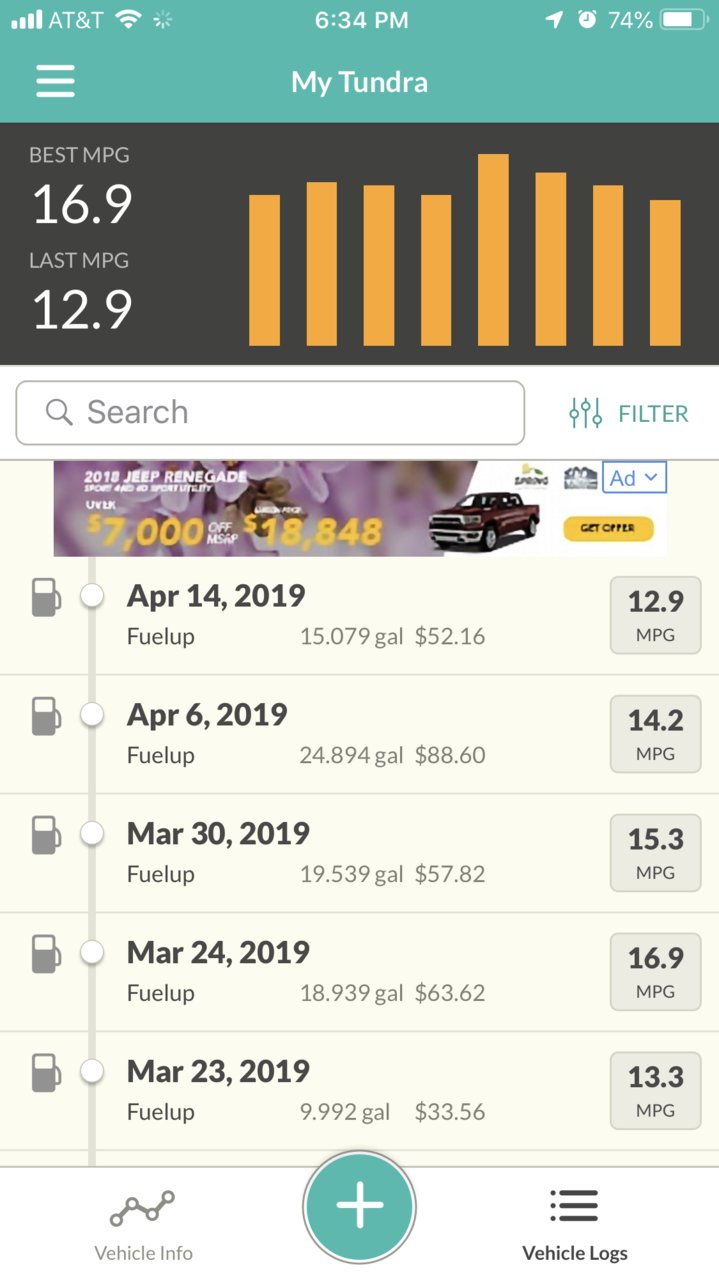The image size is (719, 1279).
Task: Open the Vehicle Info graph icon
Action: [x=142, y=1208]
